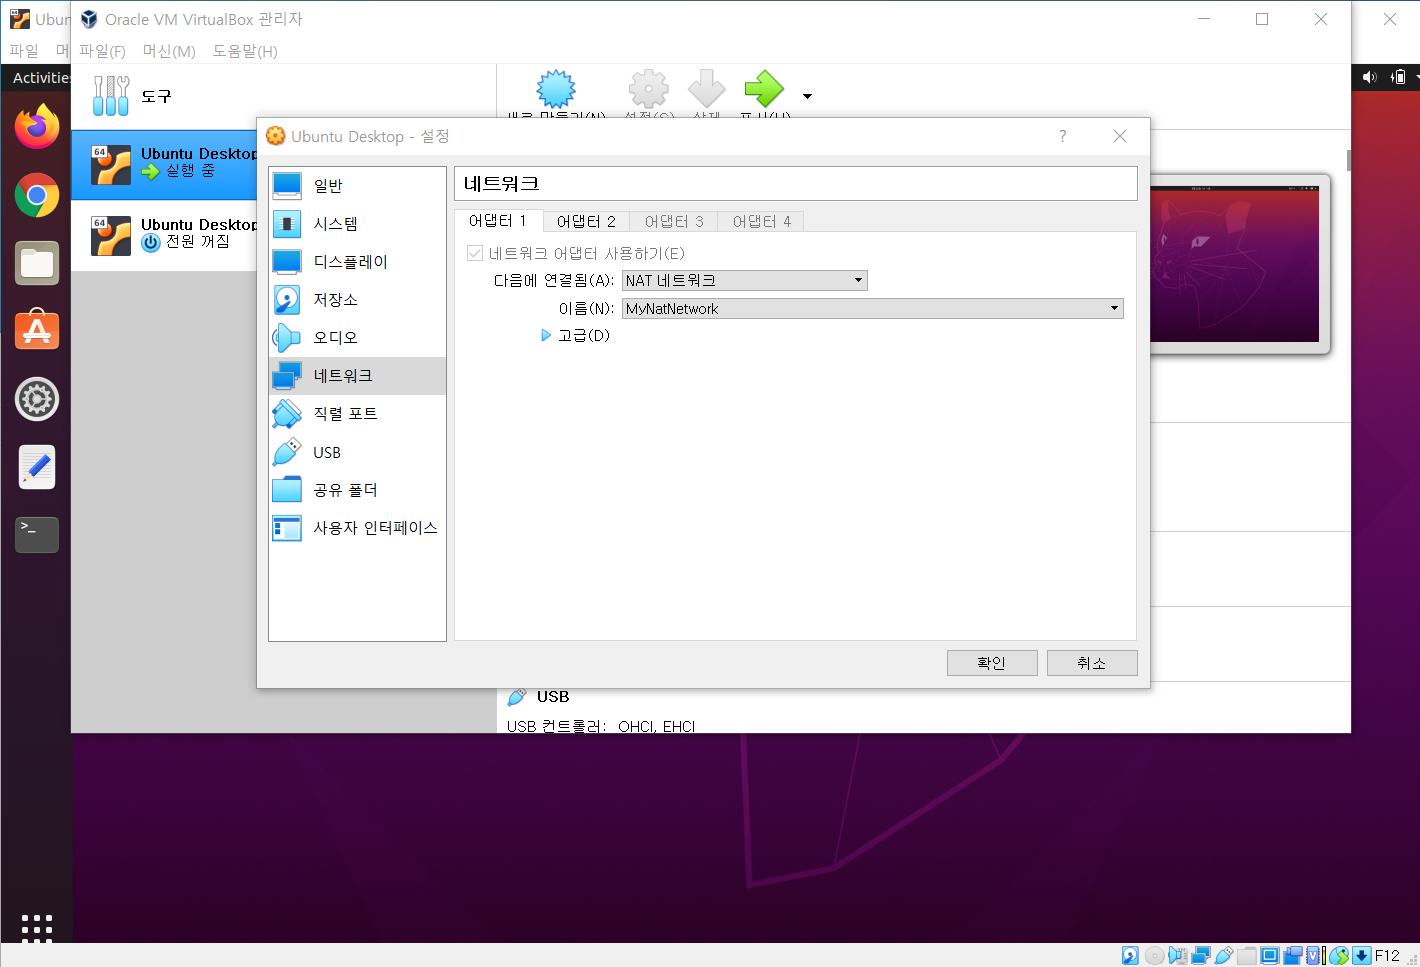Click the OK (확인) button
Image resolution: width=1420 pixels, height=967 pixels.
click(992, 663)
